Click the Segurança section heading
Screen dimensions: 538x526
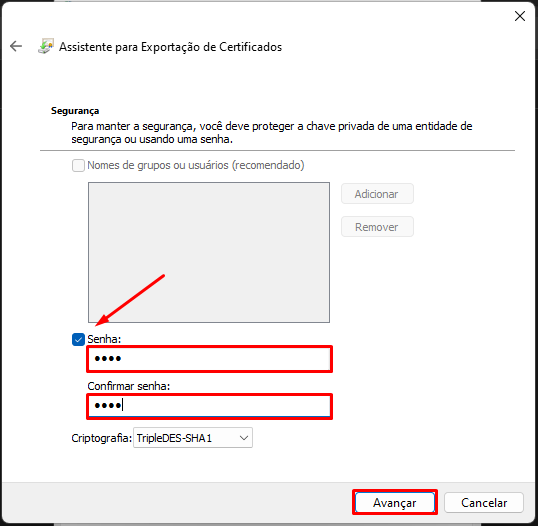(x=75, y=111)
